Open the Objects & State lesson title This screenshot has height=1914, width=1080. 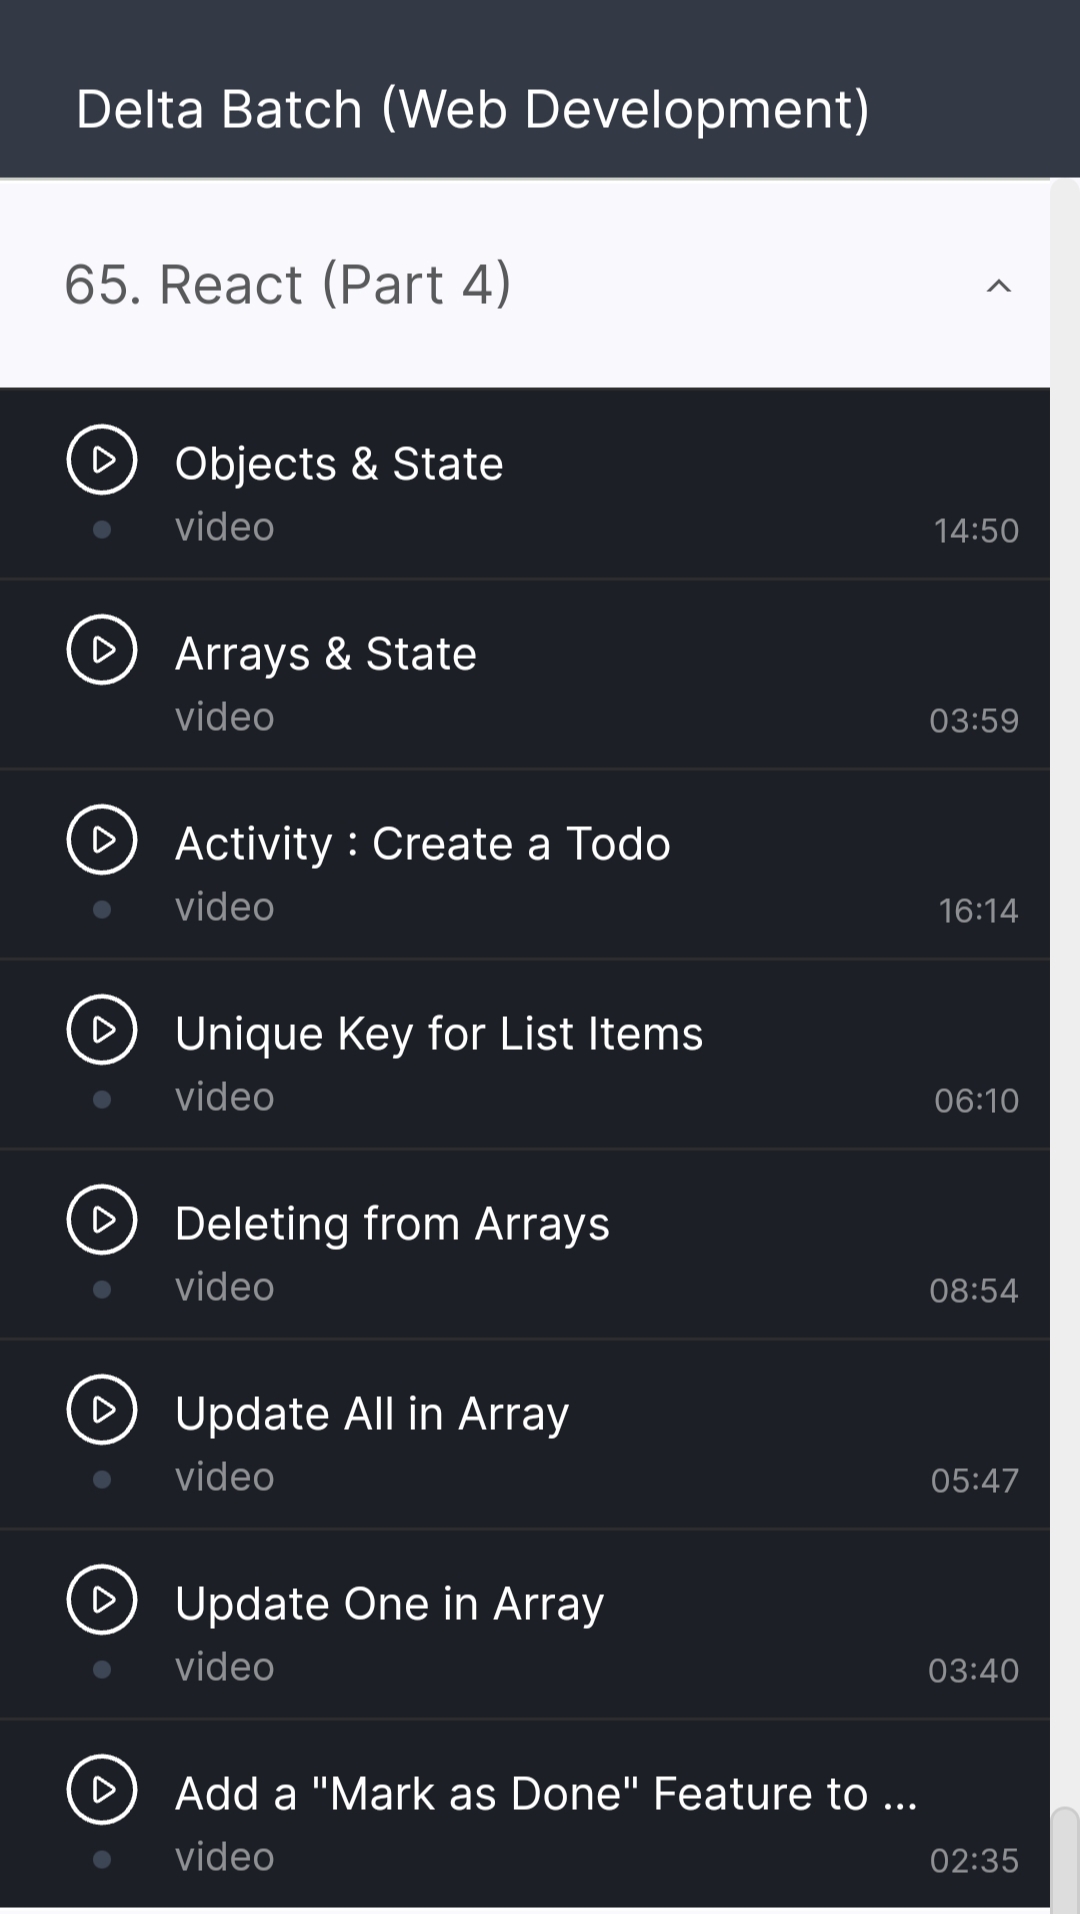point(339,464)
